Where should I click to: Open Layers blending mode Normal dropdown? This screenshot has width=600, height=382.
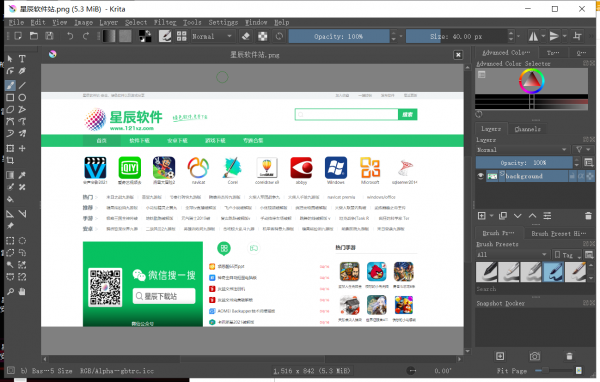pyautogui.click(x=522, y=150)
